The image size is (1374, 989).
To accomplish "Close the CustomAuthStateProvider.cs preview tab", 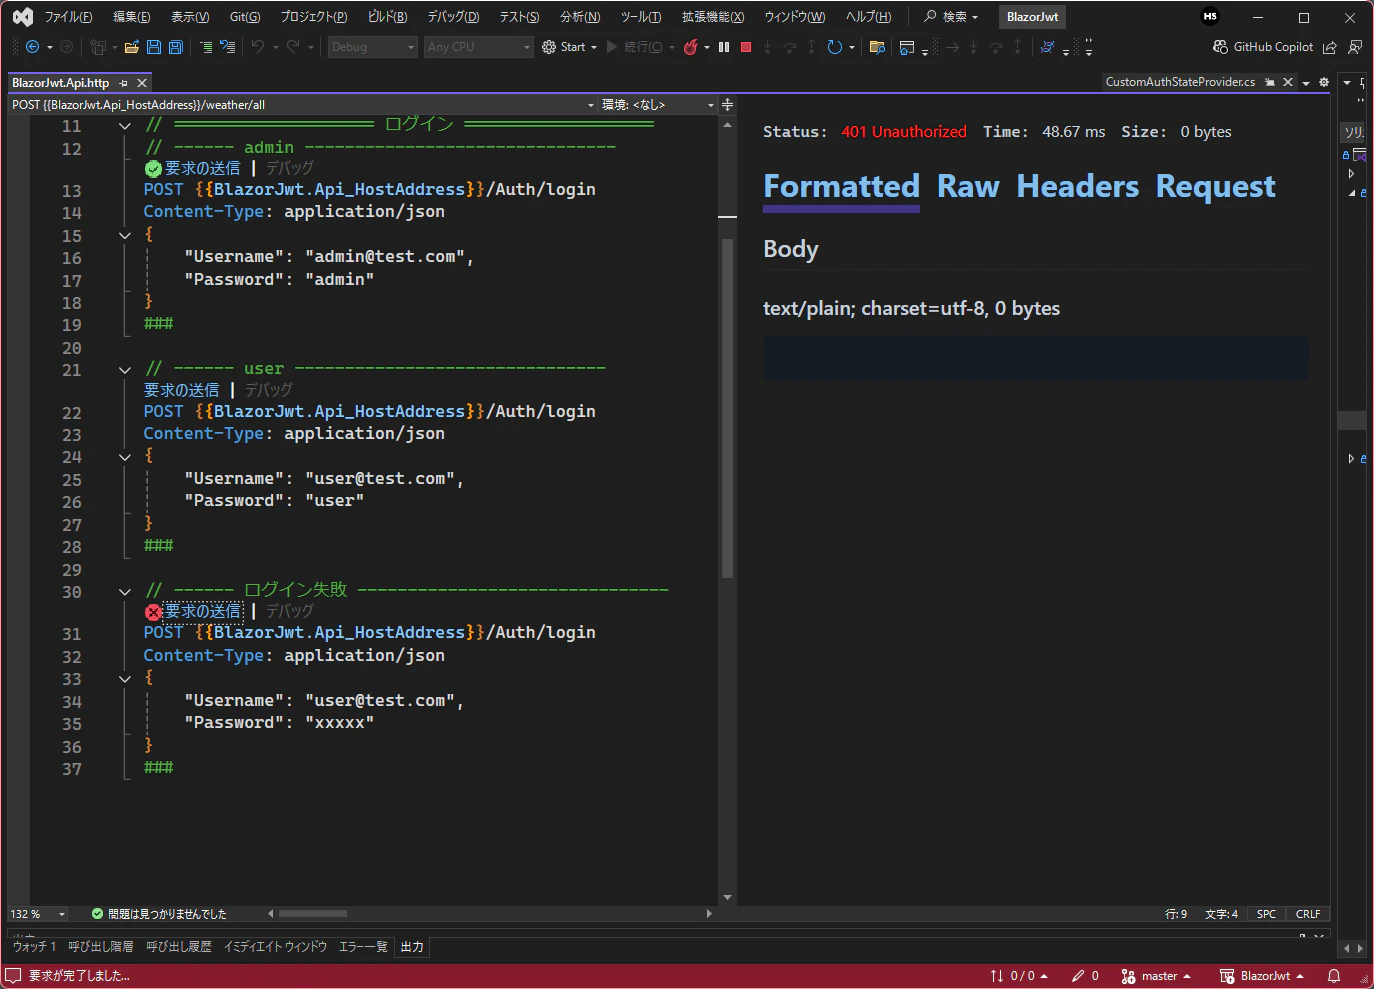I will pyautogui.click(x=1288, y=82).
